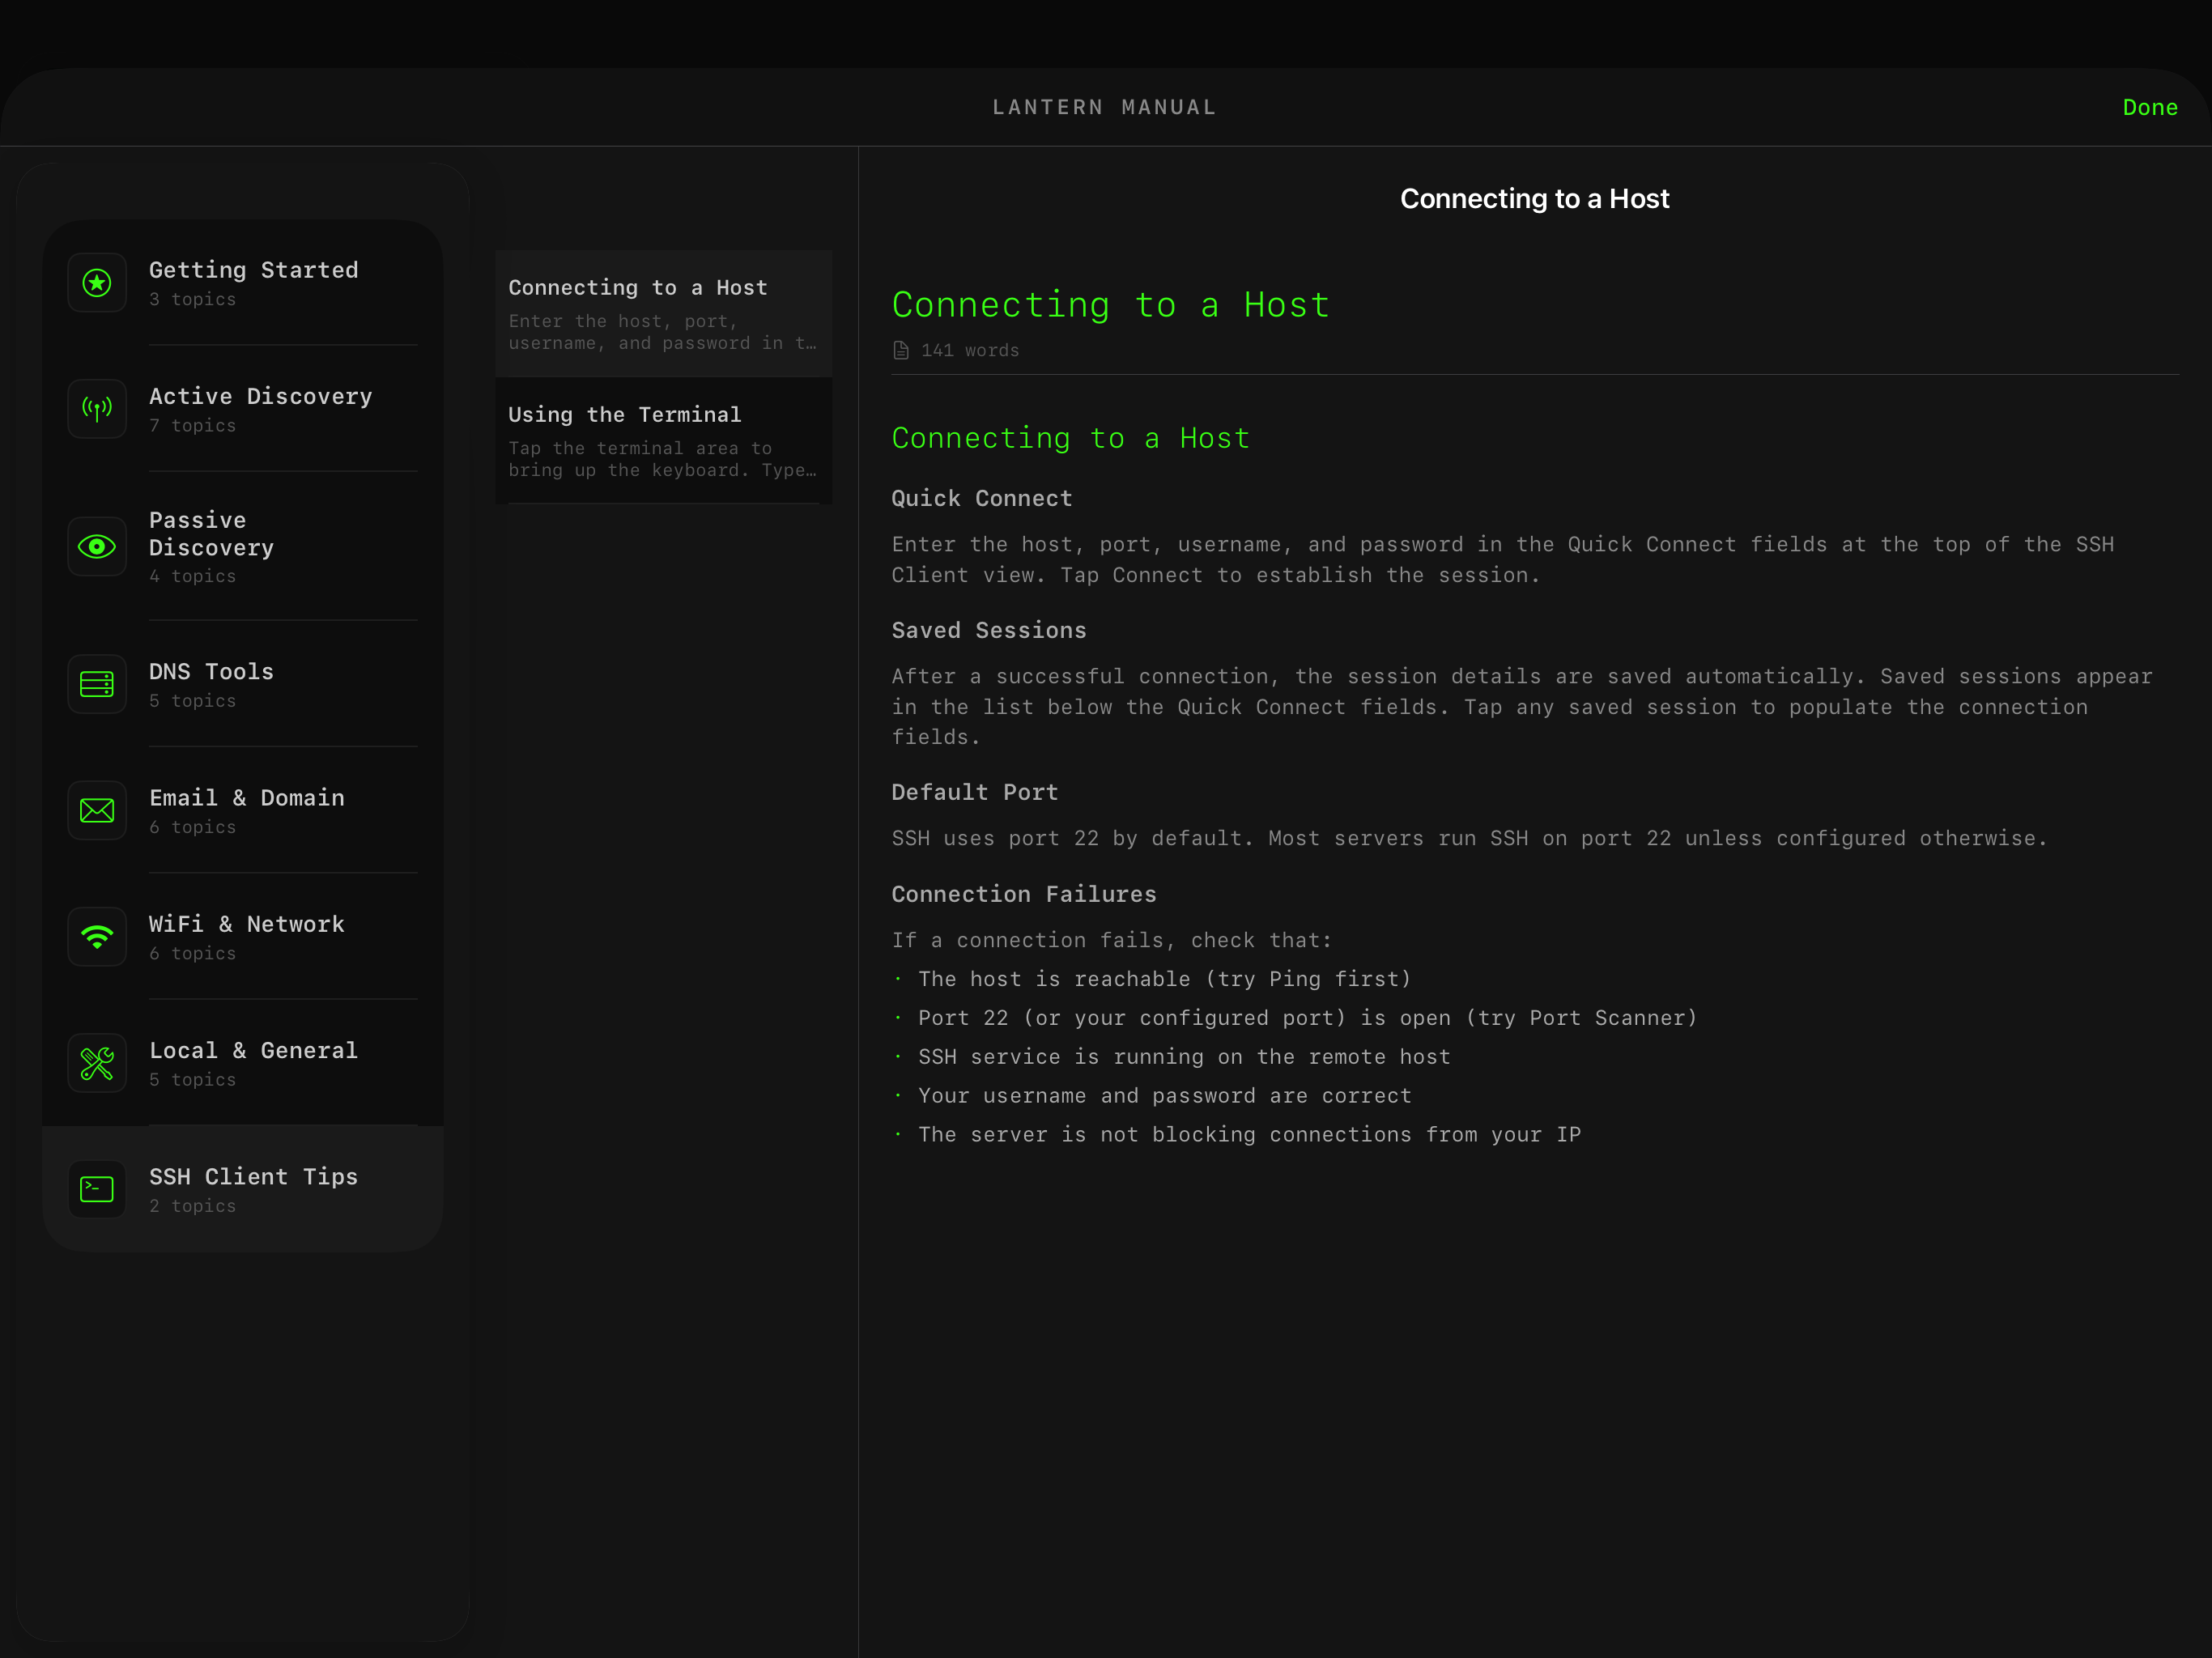Click the Active Discovery antenna icon
Screen dimensions: 2212x1658
coord(97,409)
